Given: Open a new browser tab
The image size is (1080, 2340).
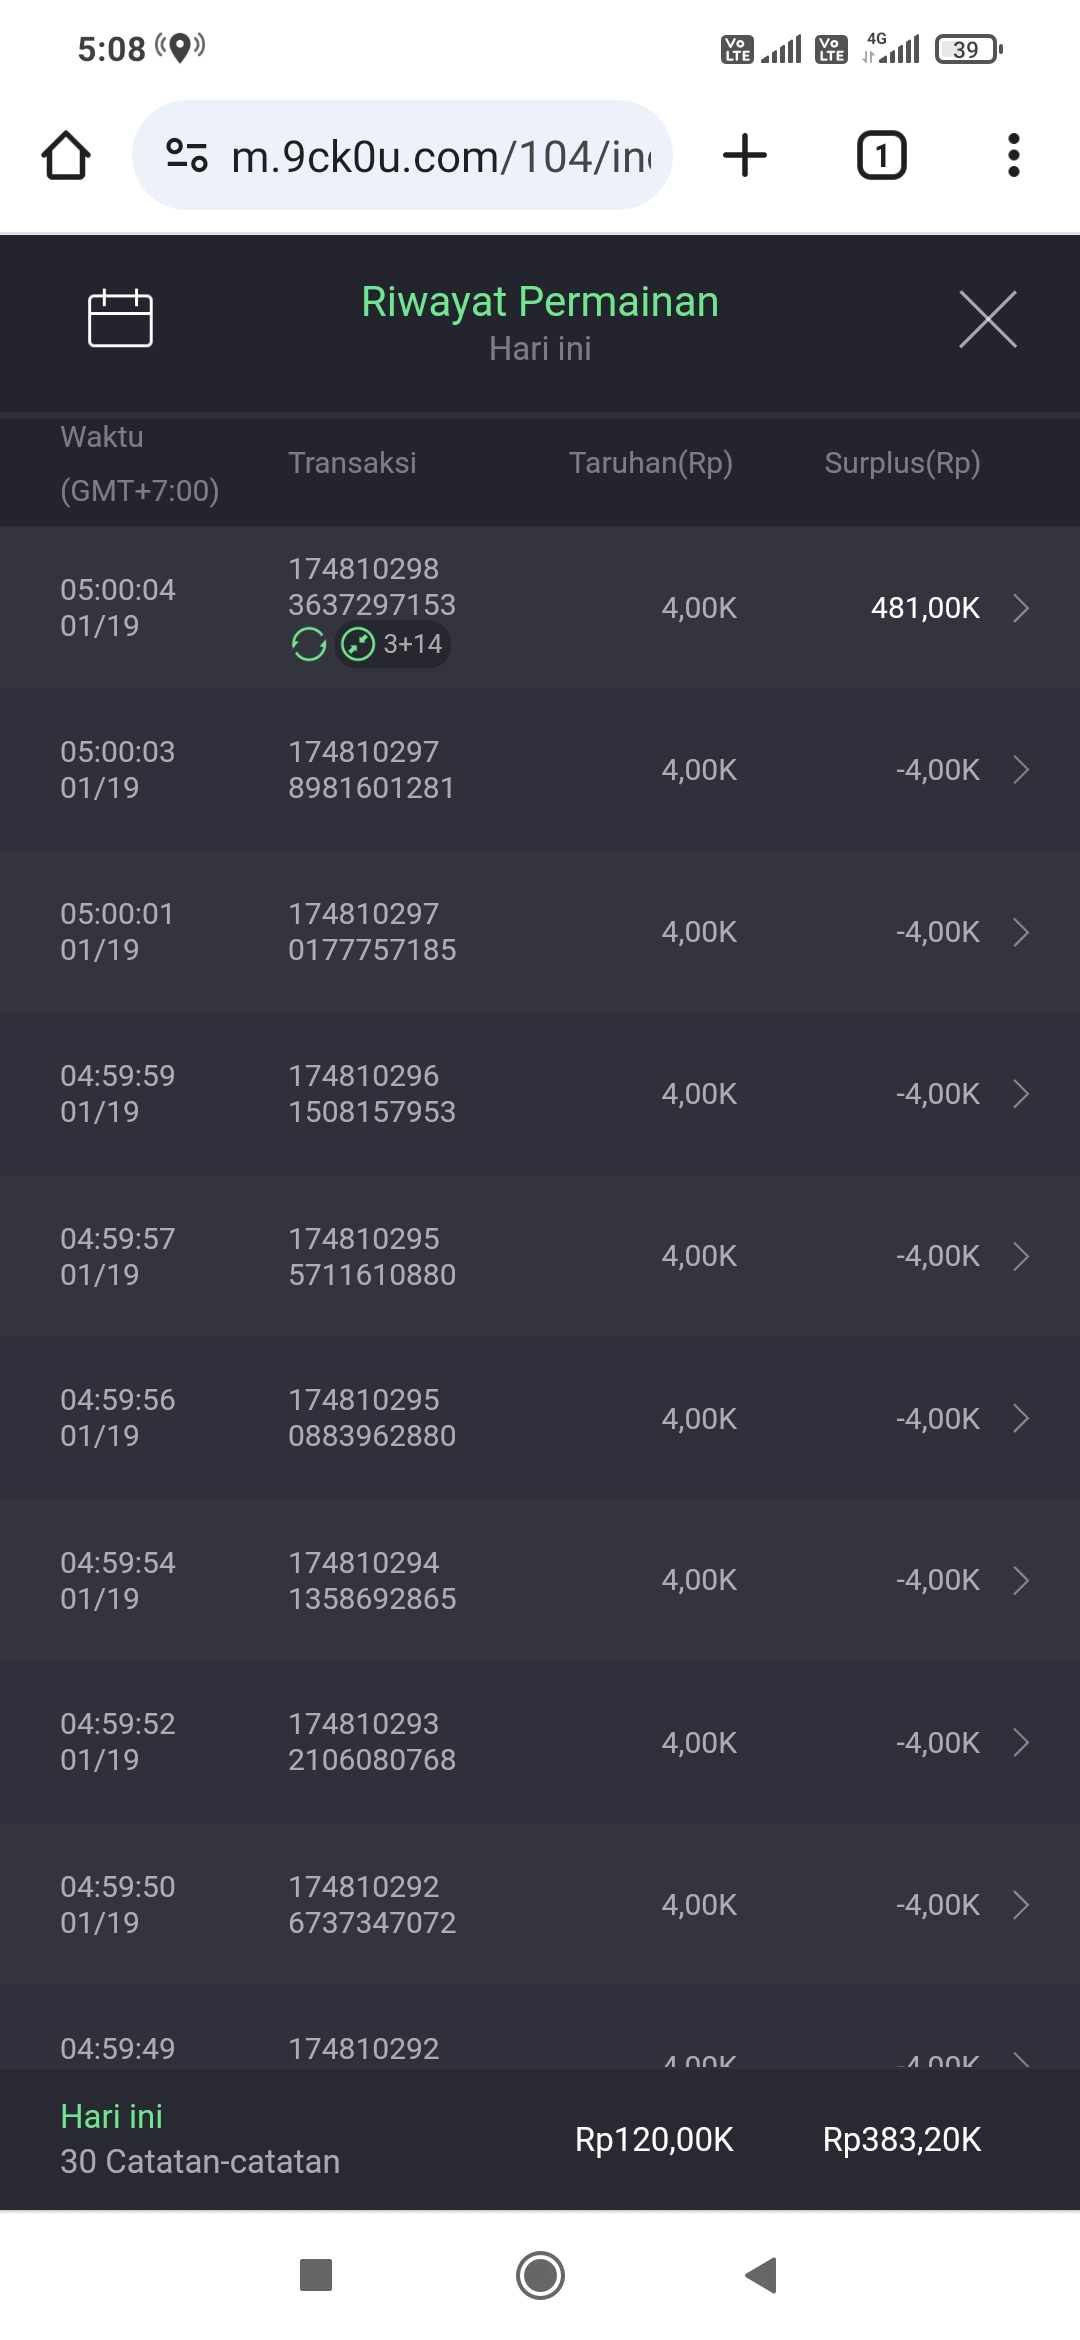Looking at the screenshot, I should pos(744,156).
